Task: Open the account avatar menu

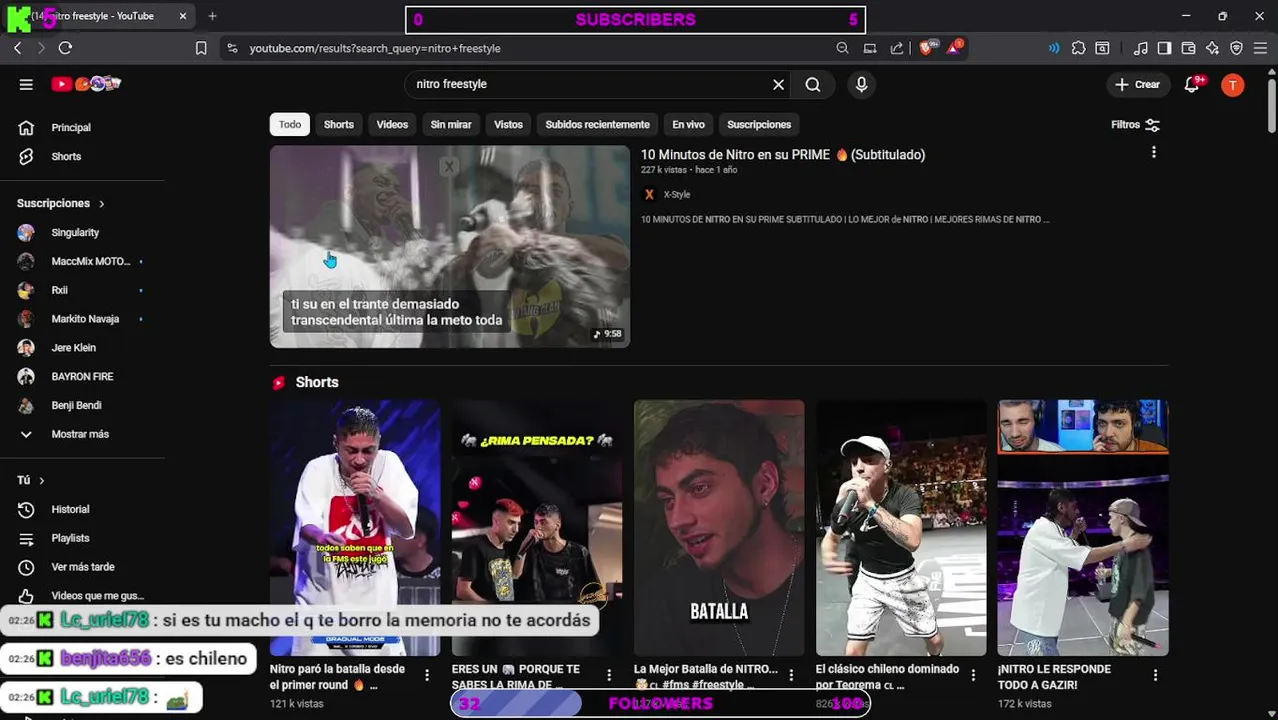Action: [1233, 85]
